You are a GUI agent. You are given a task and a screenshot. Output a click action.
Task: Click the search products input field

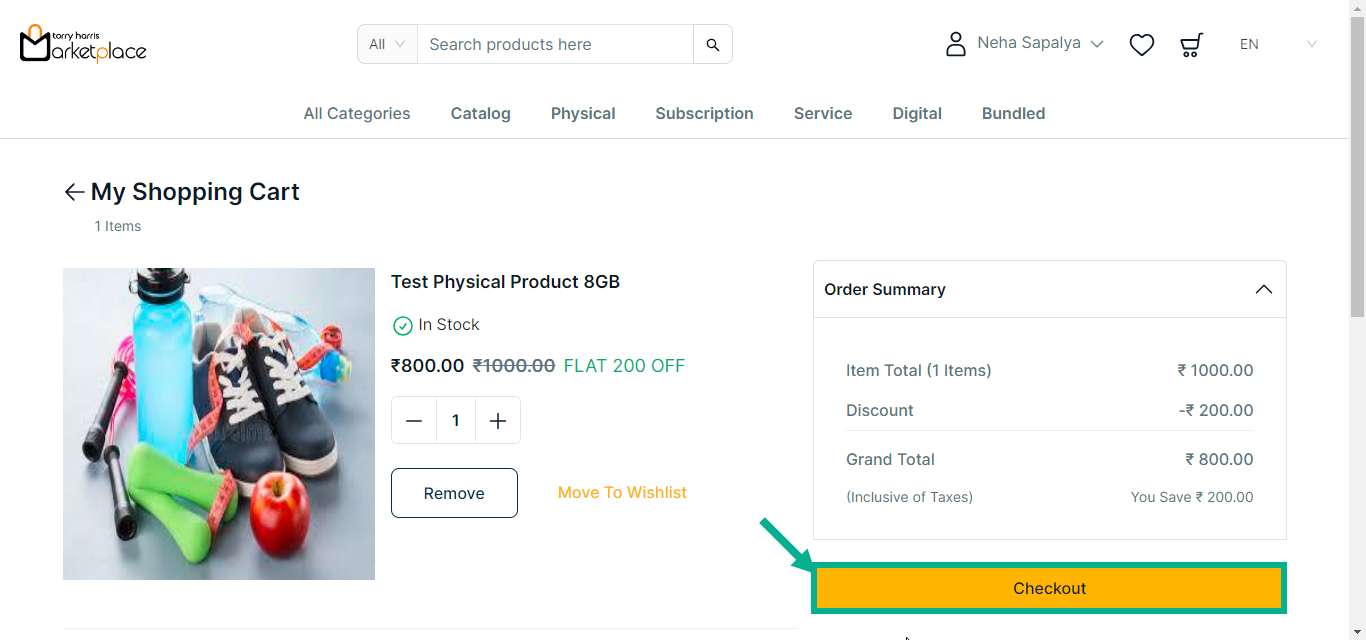[555, 45]
